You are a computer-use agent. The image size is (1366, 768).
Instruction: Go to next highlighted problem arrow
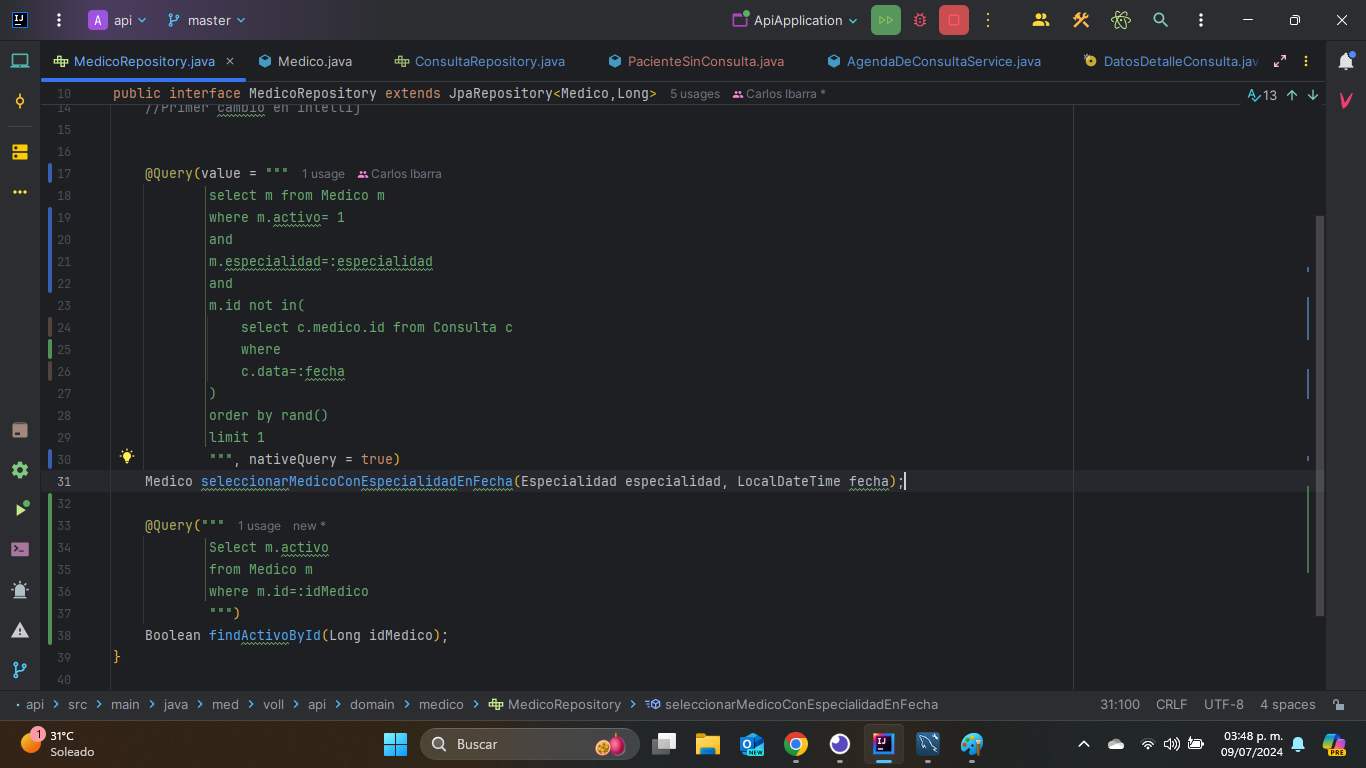1313,95
